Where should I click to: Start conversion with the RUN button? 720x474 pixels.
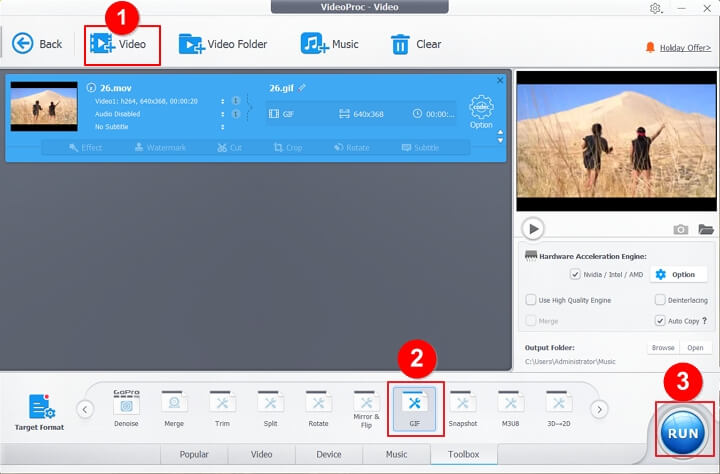coord(682,432)
